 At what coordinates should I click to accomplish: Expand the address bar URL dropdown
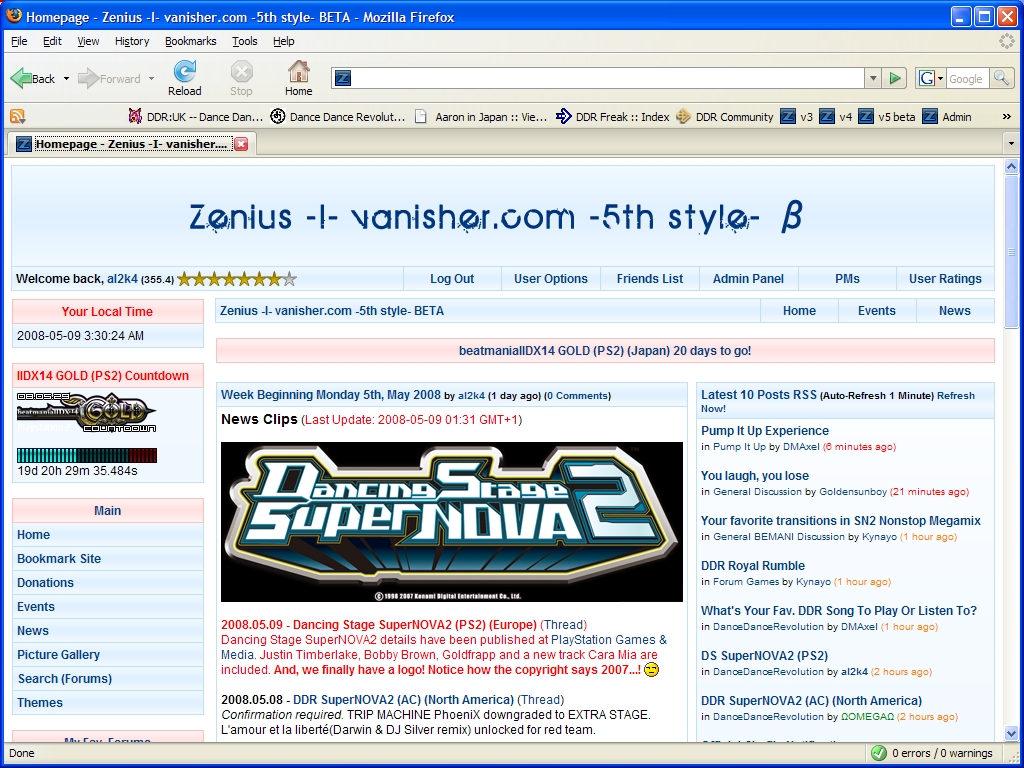tap(873, 78)
